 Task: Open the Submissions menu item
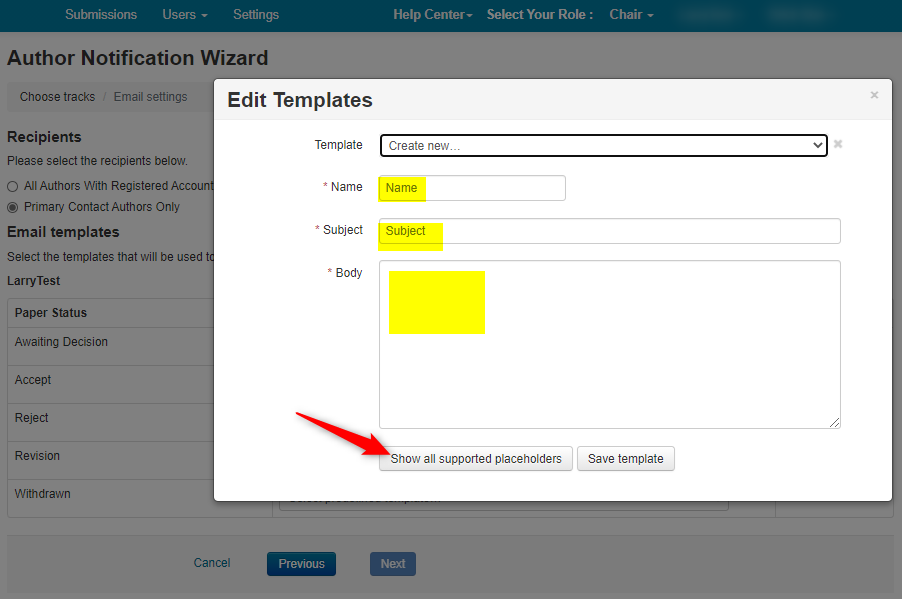(101, 15)
